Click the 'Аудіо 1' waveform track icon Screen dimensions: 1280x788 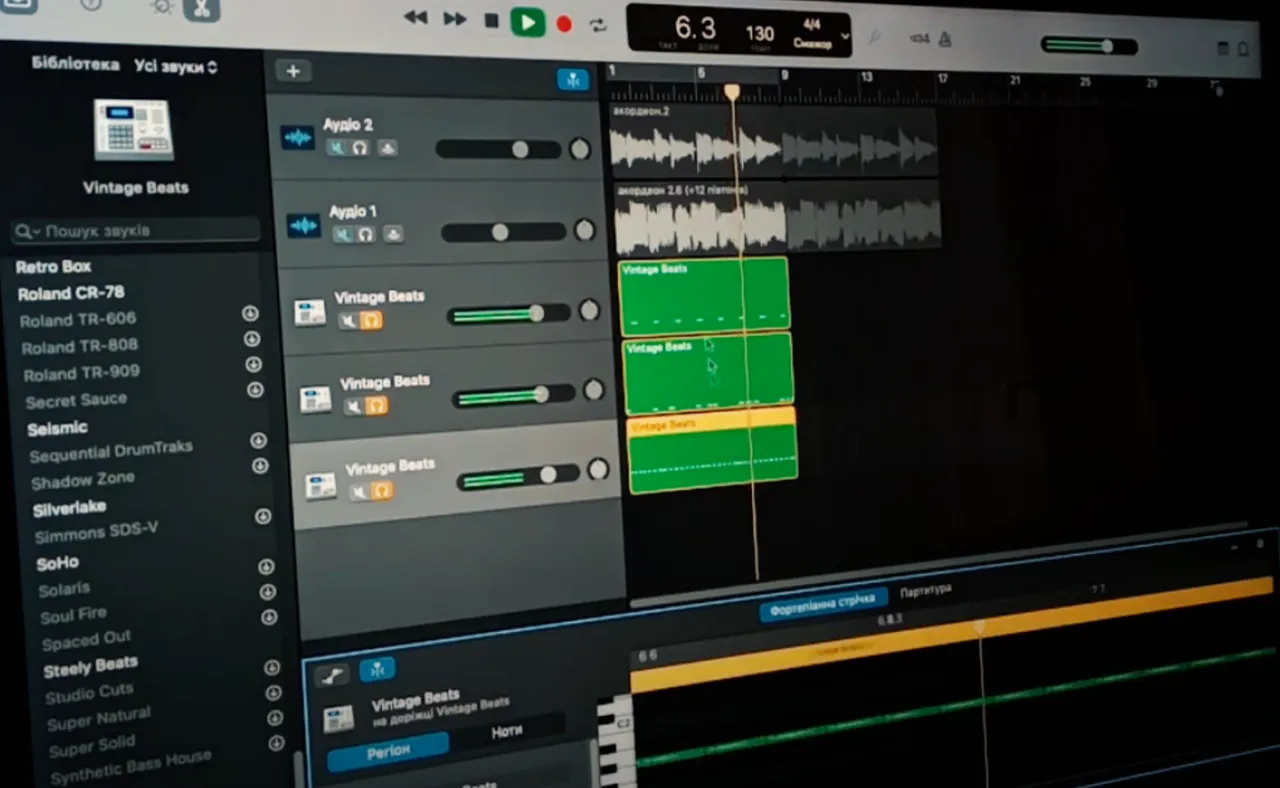coord(304,226)
